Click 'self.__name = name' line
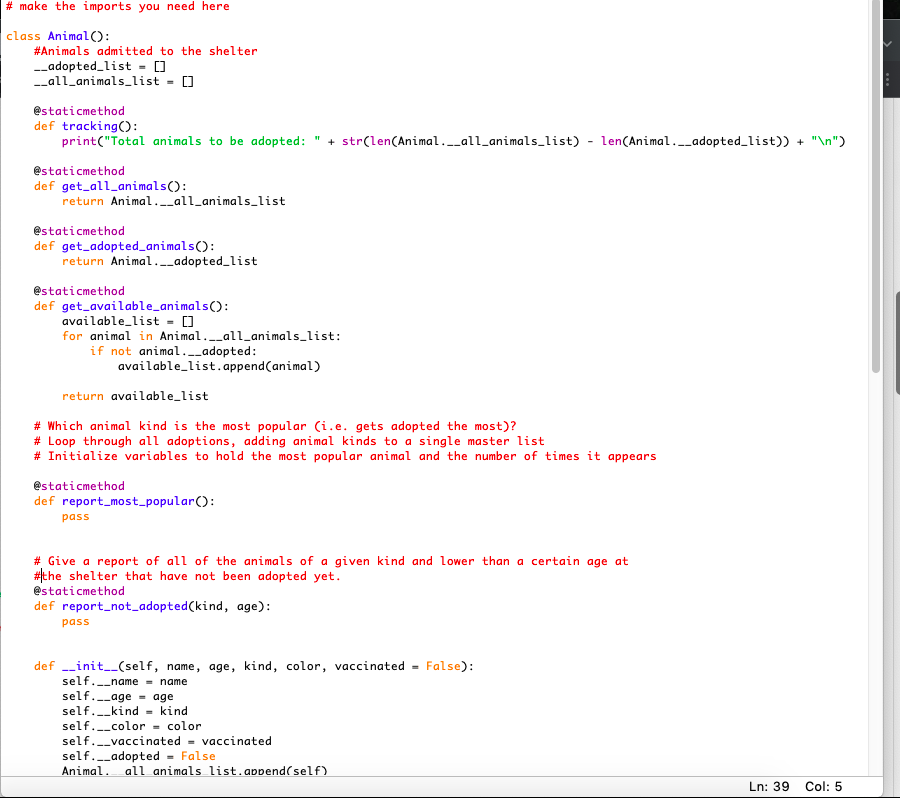 125,681
